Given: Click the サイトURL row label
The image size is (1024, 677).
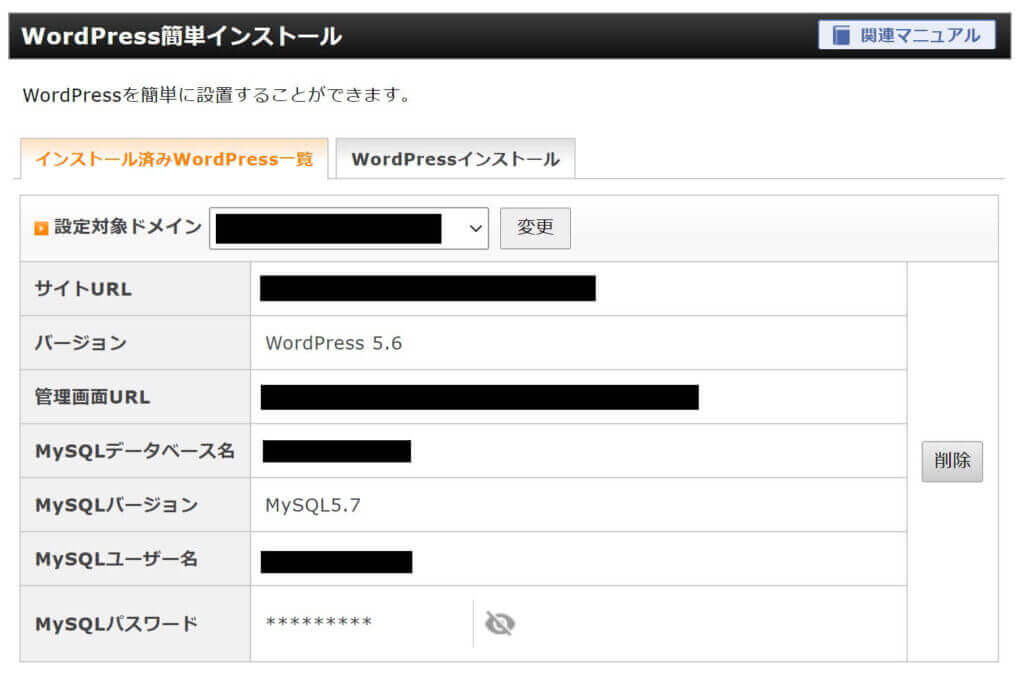Looking at the screenshot, I should (83, 289).
